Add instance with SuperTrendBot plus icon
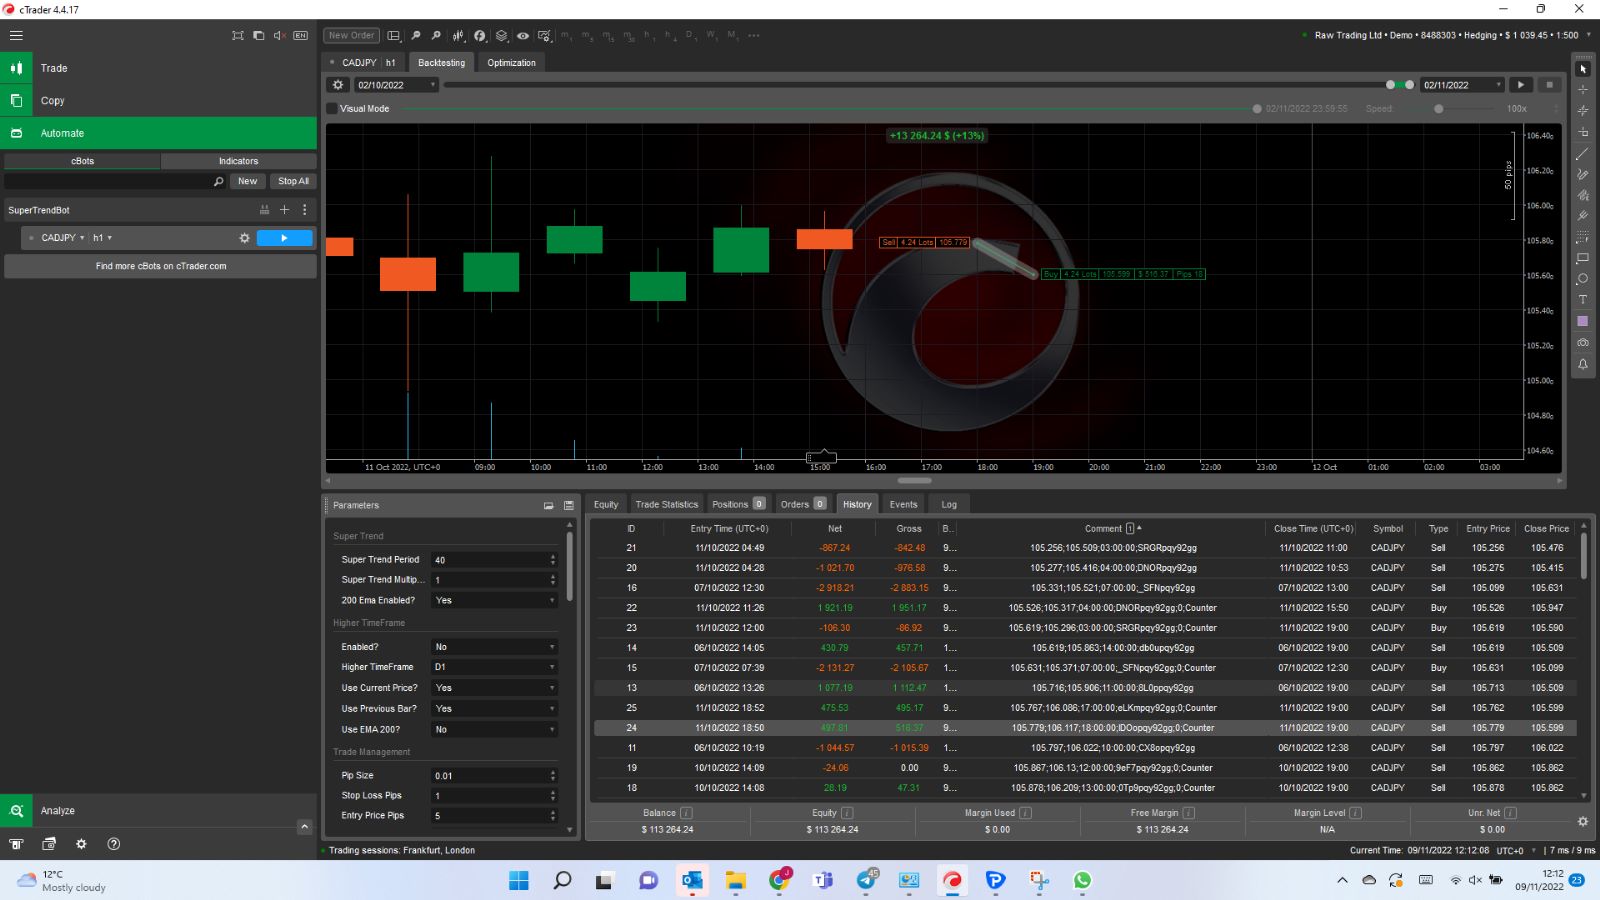Image resolution: width=1600 pixels, height=900 pixels. [x=284, y=210]
